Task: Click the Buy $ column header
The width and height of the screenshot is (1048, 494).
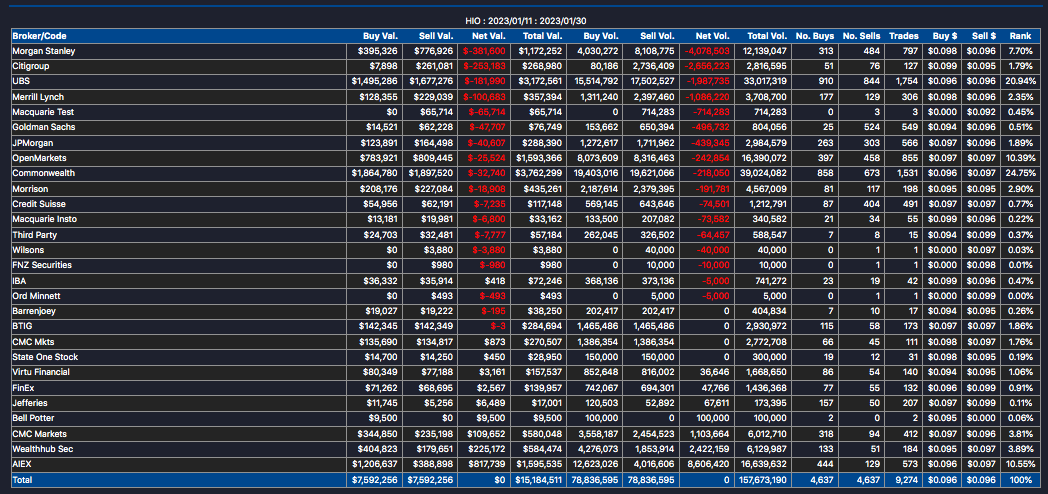Action: click(946, 35)
